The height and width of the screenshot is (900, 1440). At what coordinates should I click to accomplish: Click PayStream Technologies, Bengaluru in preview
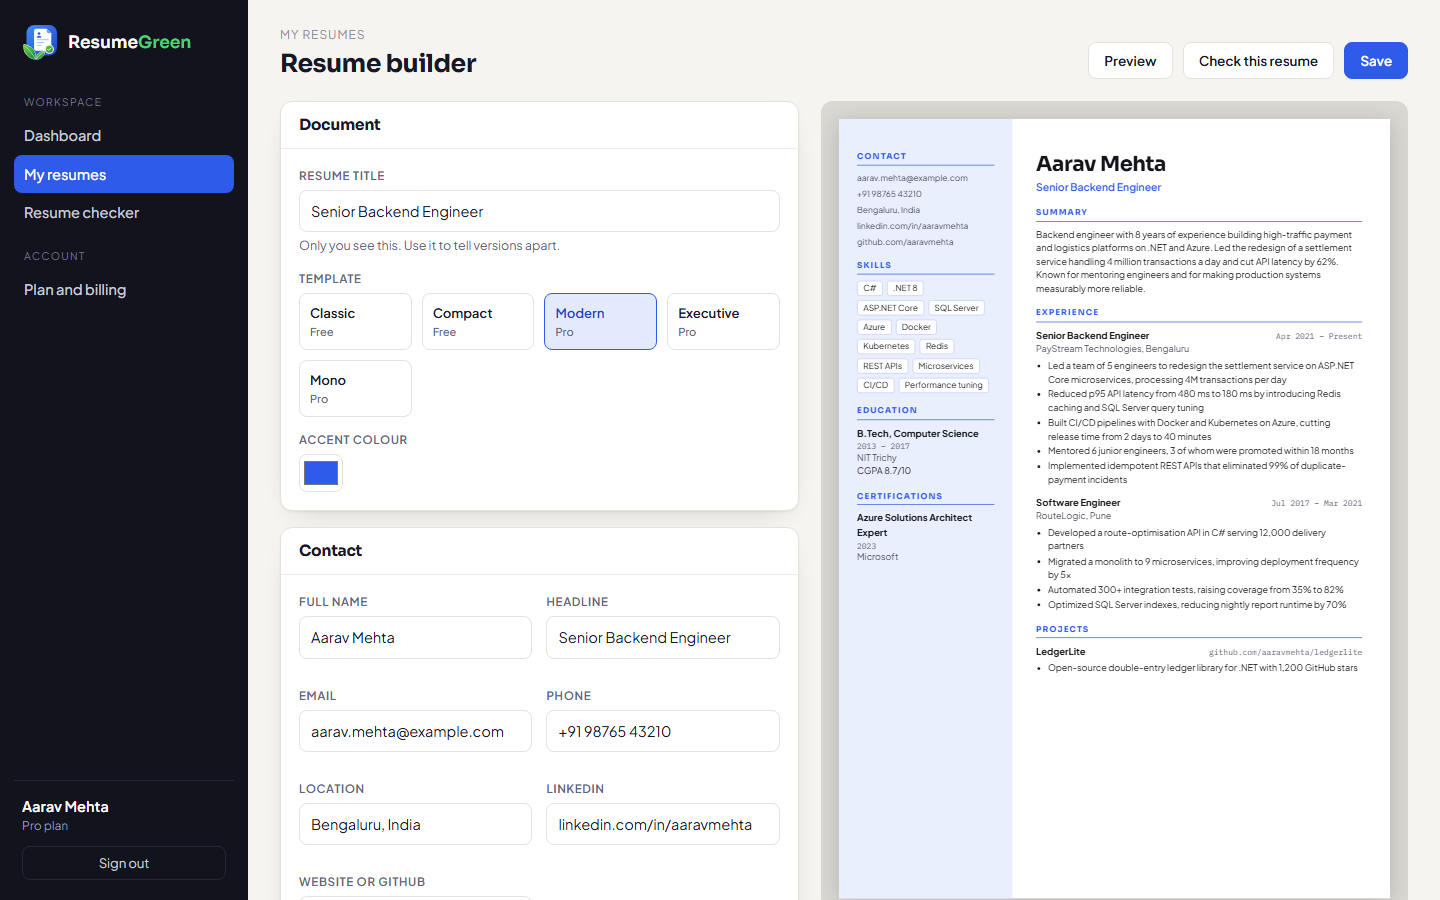pos(1112,349)
